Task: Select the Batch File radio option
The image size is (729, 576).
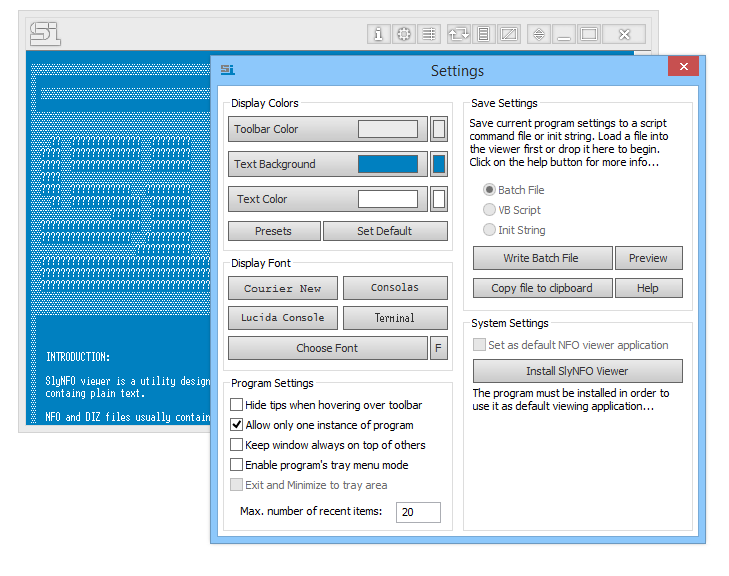Action: click(x=489, y=190)
